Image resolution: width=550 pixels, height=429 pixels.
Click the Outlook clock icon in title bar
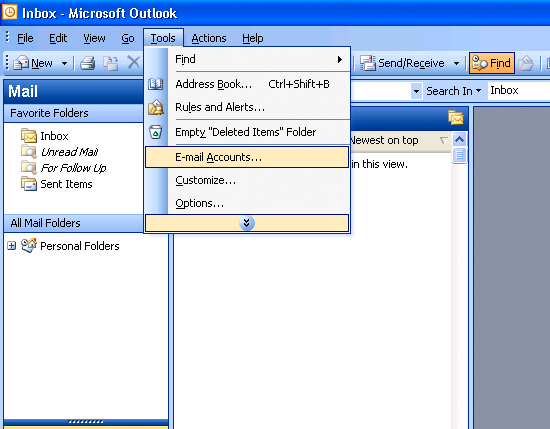click(9, 12)
